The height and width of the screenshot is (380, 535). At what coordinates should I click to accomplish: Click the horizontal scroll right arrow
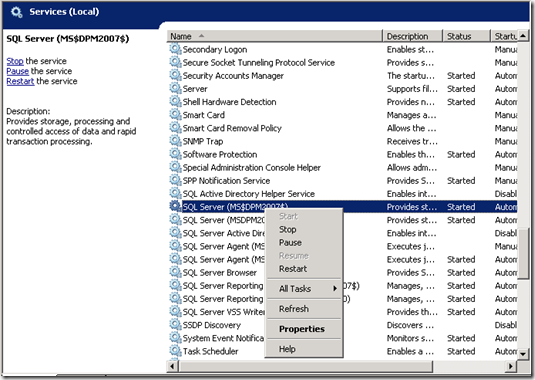(x=511, y=366)
